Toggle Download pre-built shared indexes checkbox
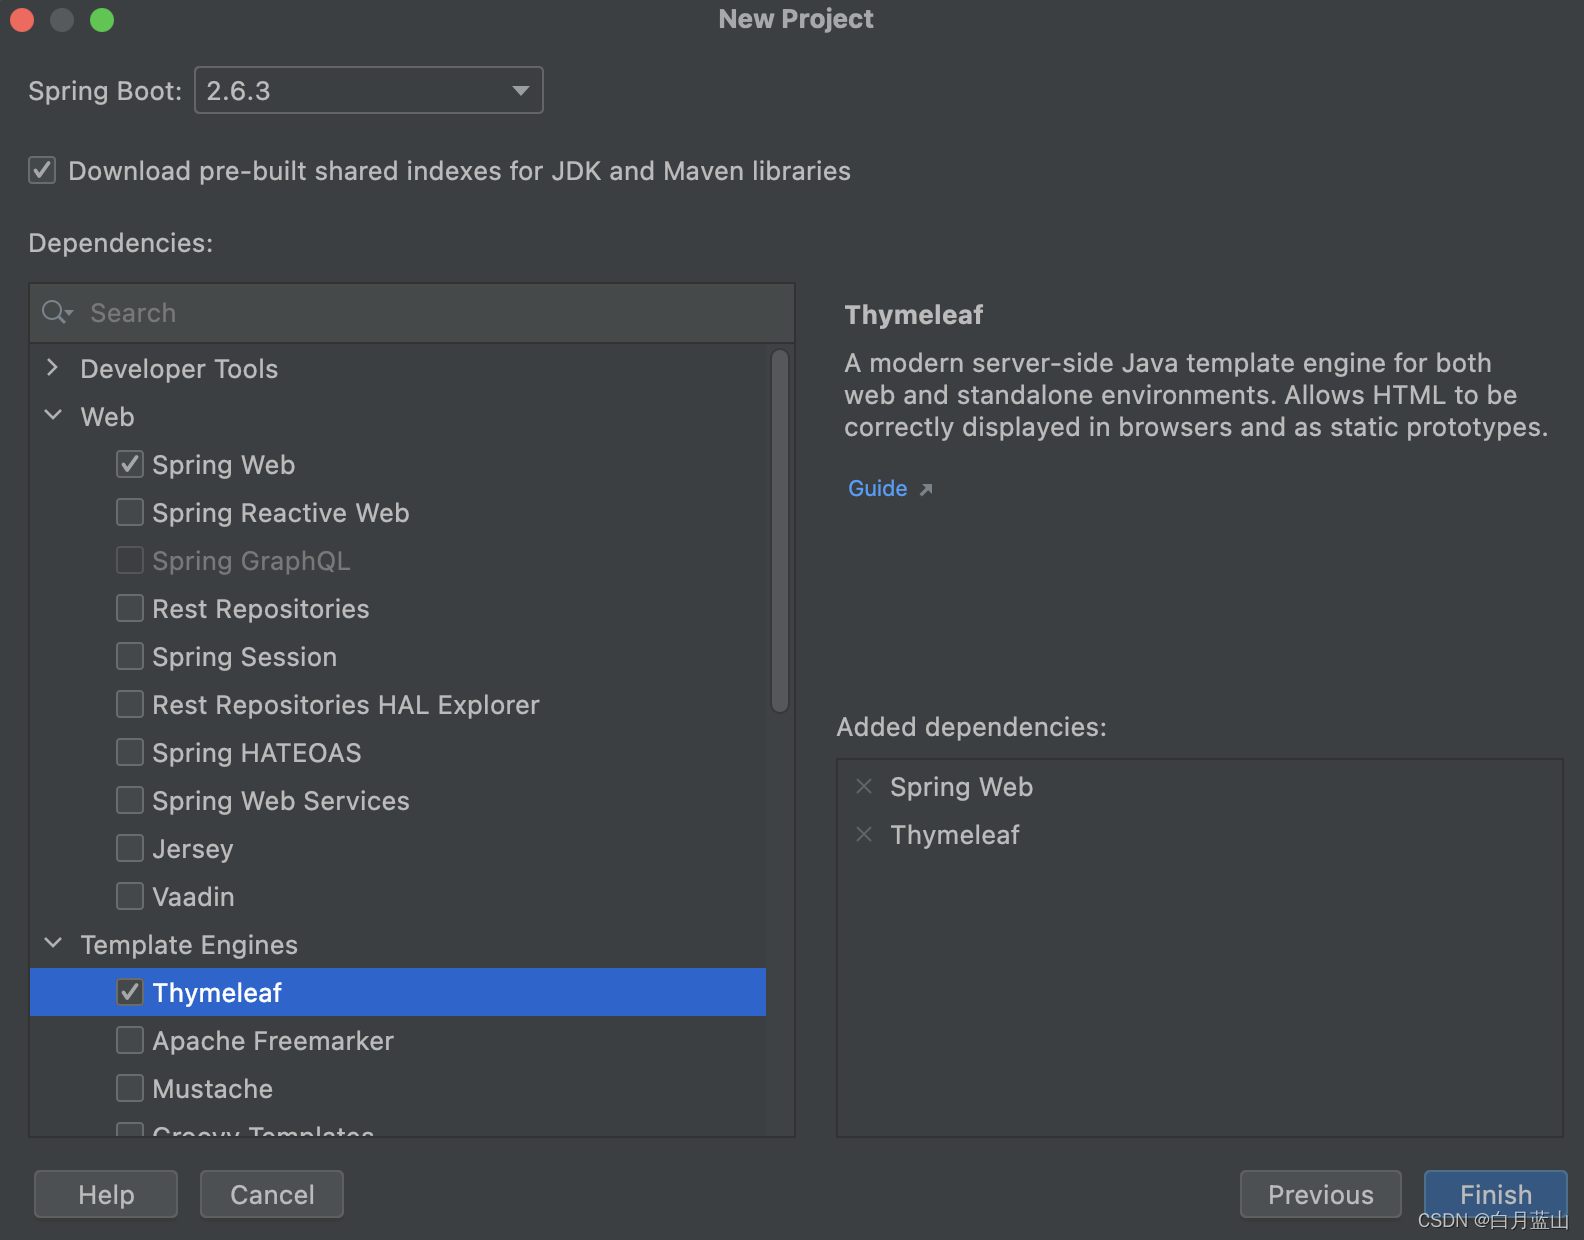 (42, 171)
